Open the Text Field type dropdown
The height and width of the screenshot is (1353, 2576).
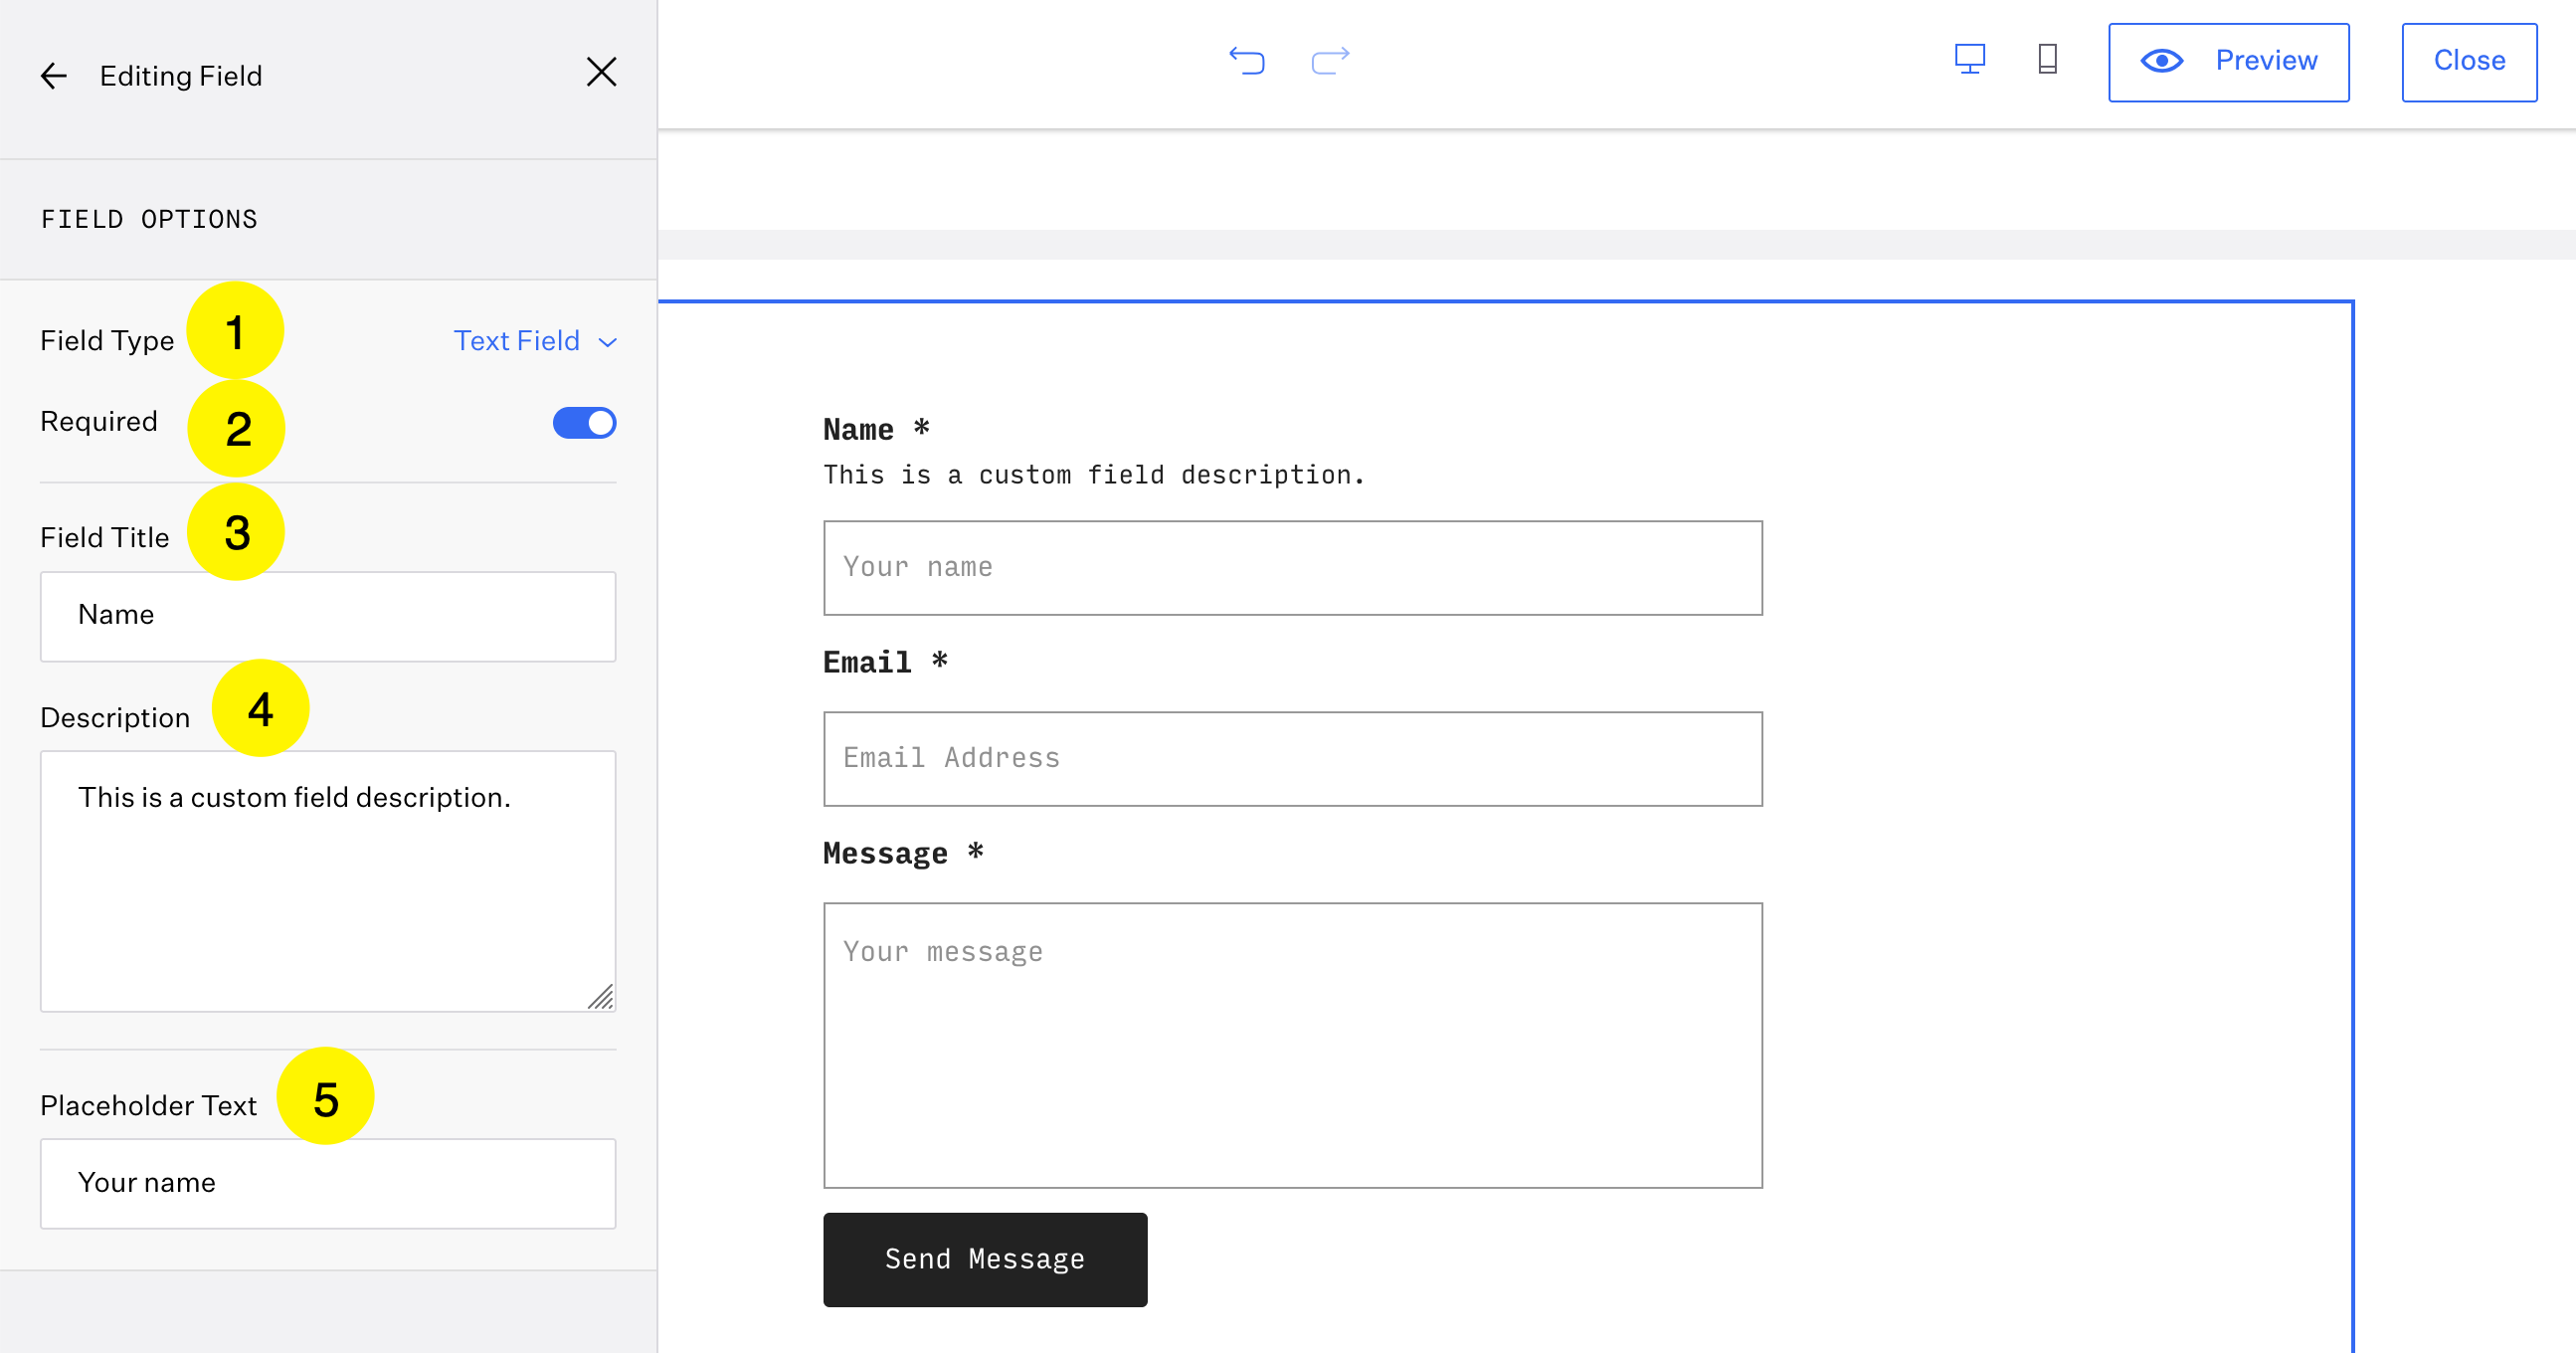517,341
